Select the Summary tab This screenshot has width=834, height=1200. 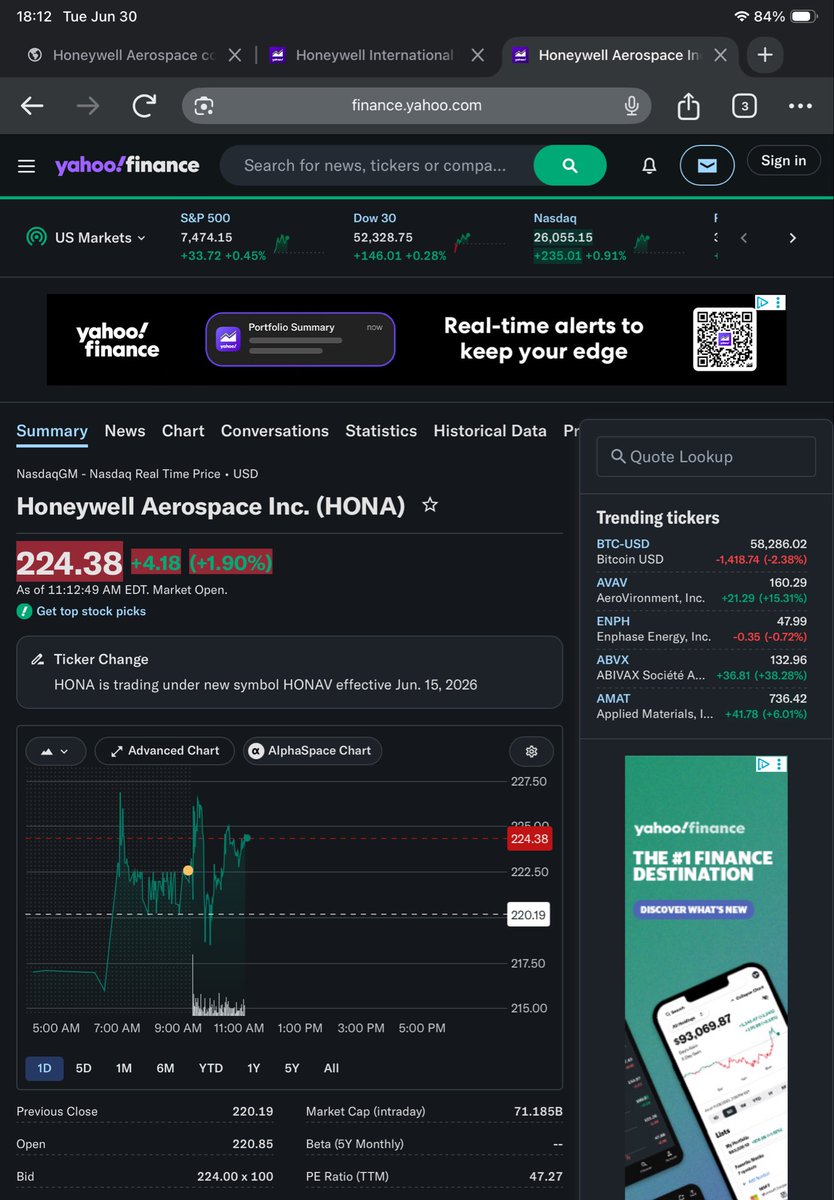click(x=52, y=431)
